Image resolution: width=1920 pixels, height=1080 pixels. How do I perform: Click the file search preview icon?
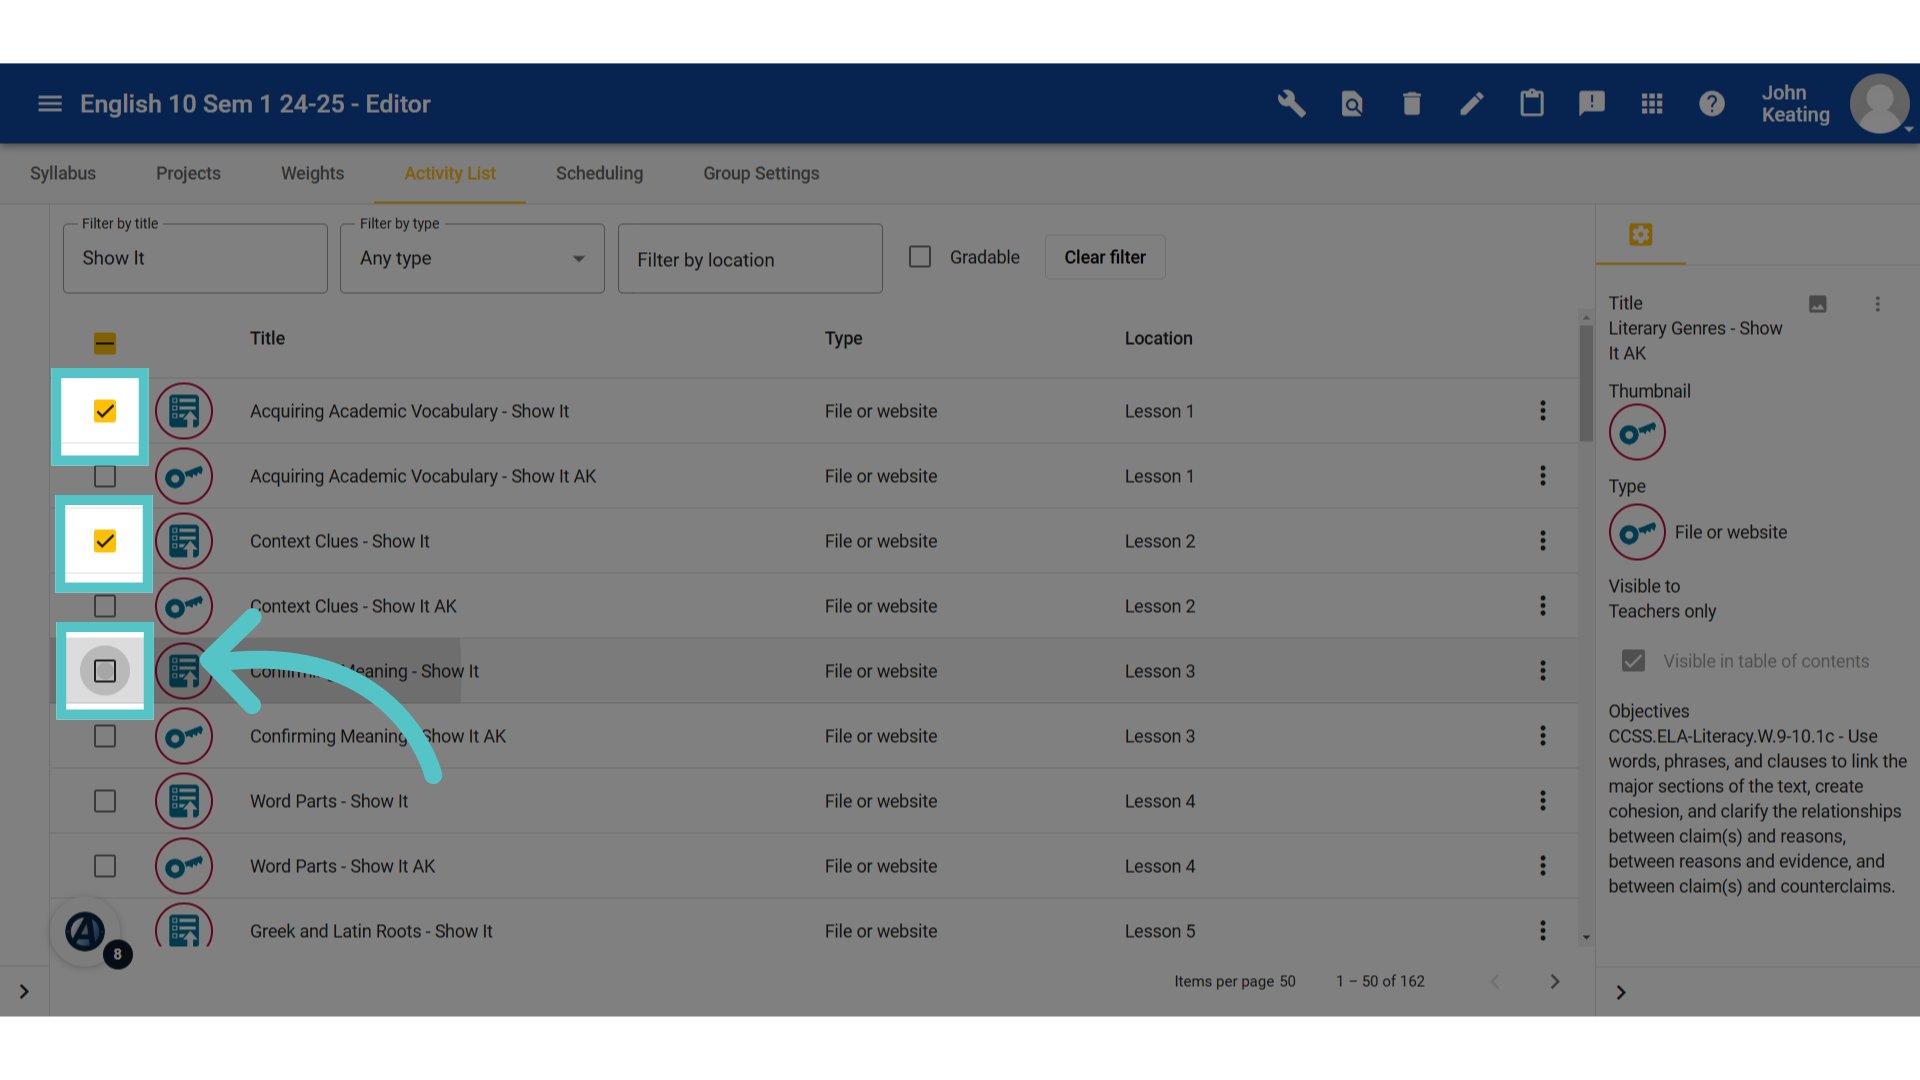[x=1351, y=104]
